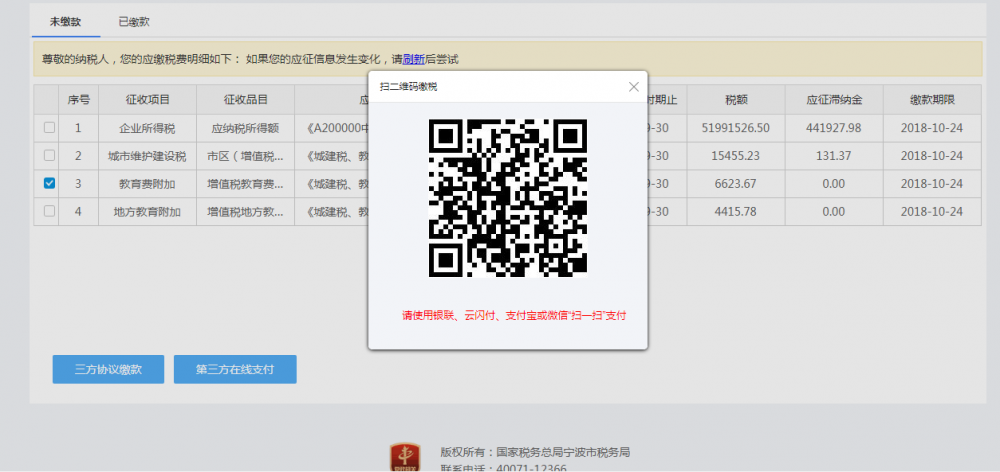Click the 增值税教育费... cell

pos(246,184)
